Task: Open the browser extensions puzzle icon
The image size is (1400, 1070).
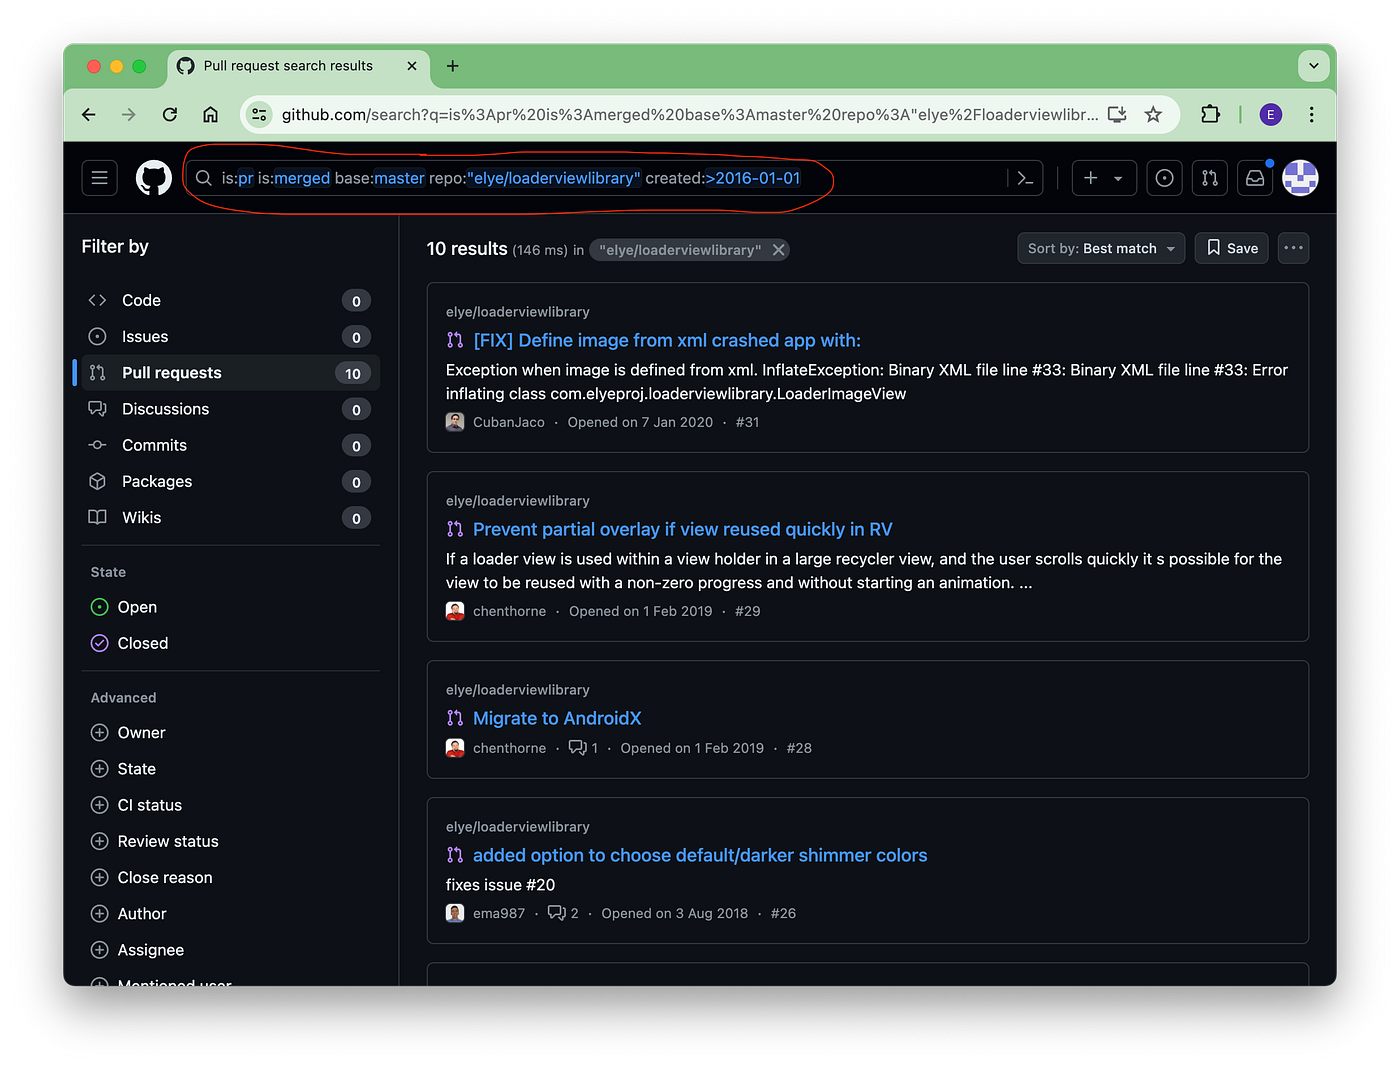Action: click(x=1210, y=115)
